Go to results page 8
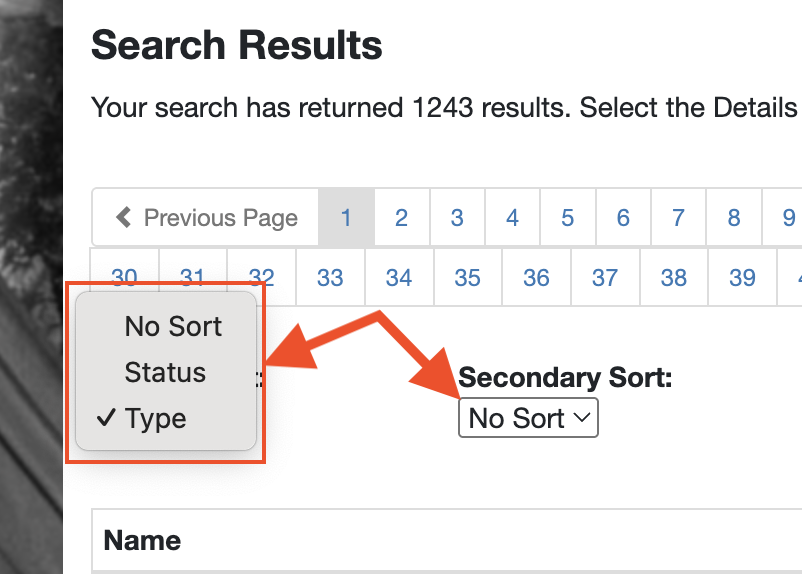Viewport: 802px width, 574px height. [x=734, y=217]
